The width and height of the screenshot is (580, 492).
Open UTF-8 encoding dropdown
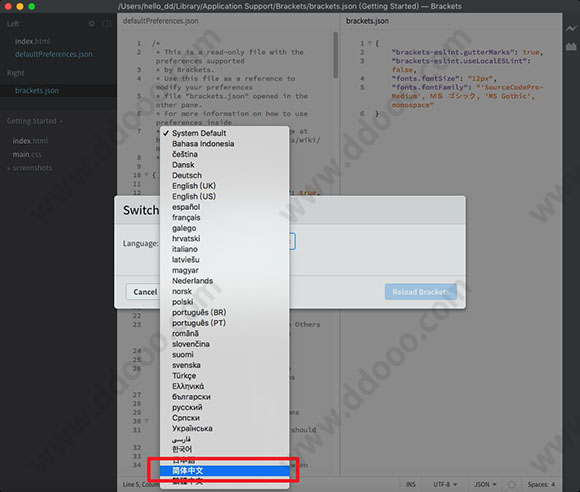coord(445,484)
